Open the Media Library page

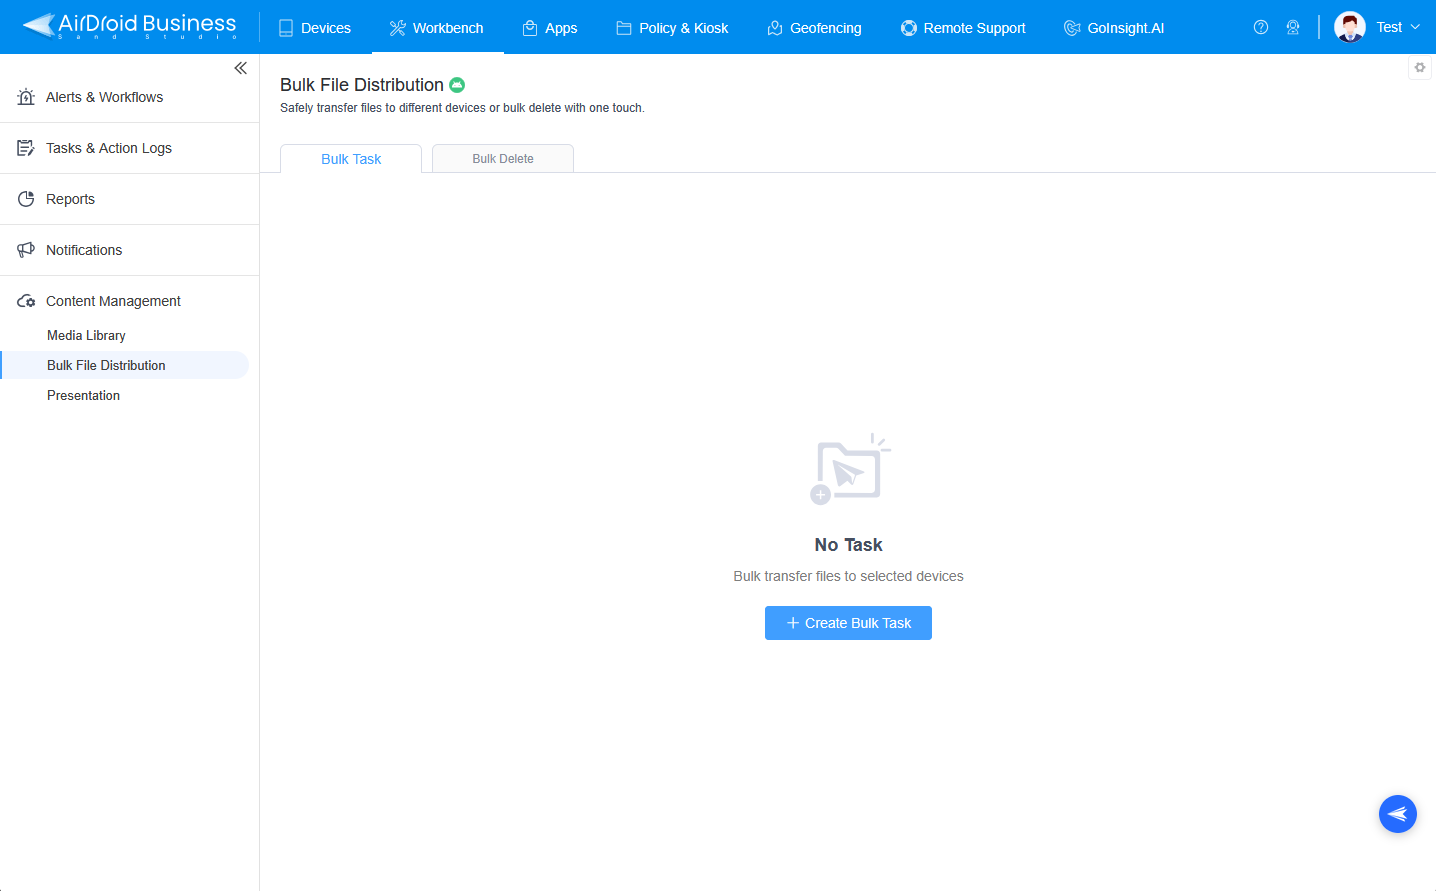[86, 335]
